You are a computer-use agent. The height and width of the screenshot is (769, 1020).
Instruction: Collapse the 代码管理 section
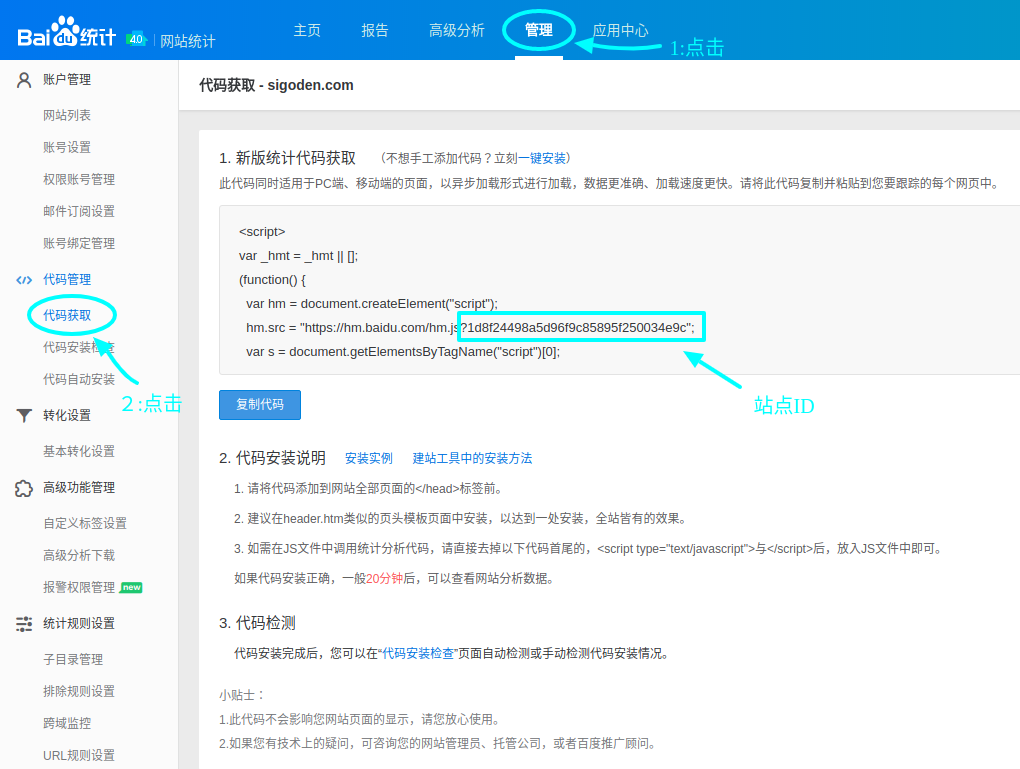(x=67, y=279)
